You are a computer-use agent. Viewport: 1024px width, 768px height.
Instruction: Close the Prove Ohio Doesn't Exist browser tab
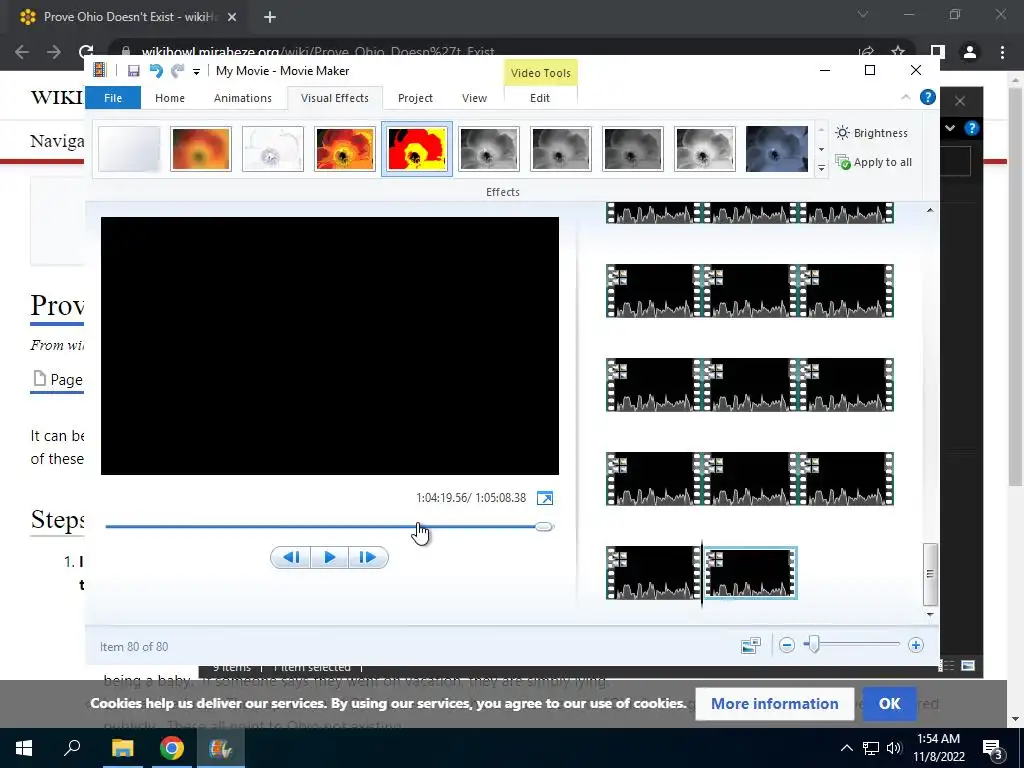pyautogui.click(x=232, y=17)
